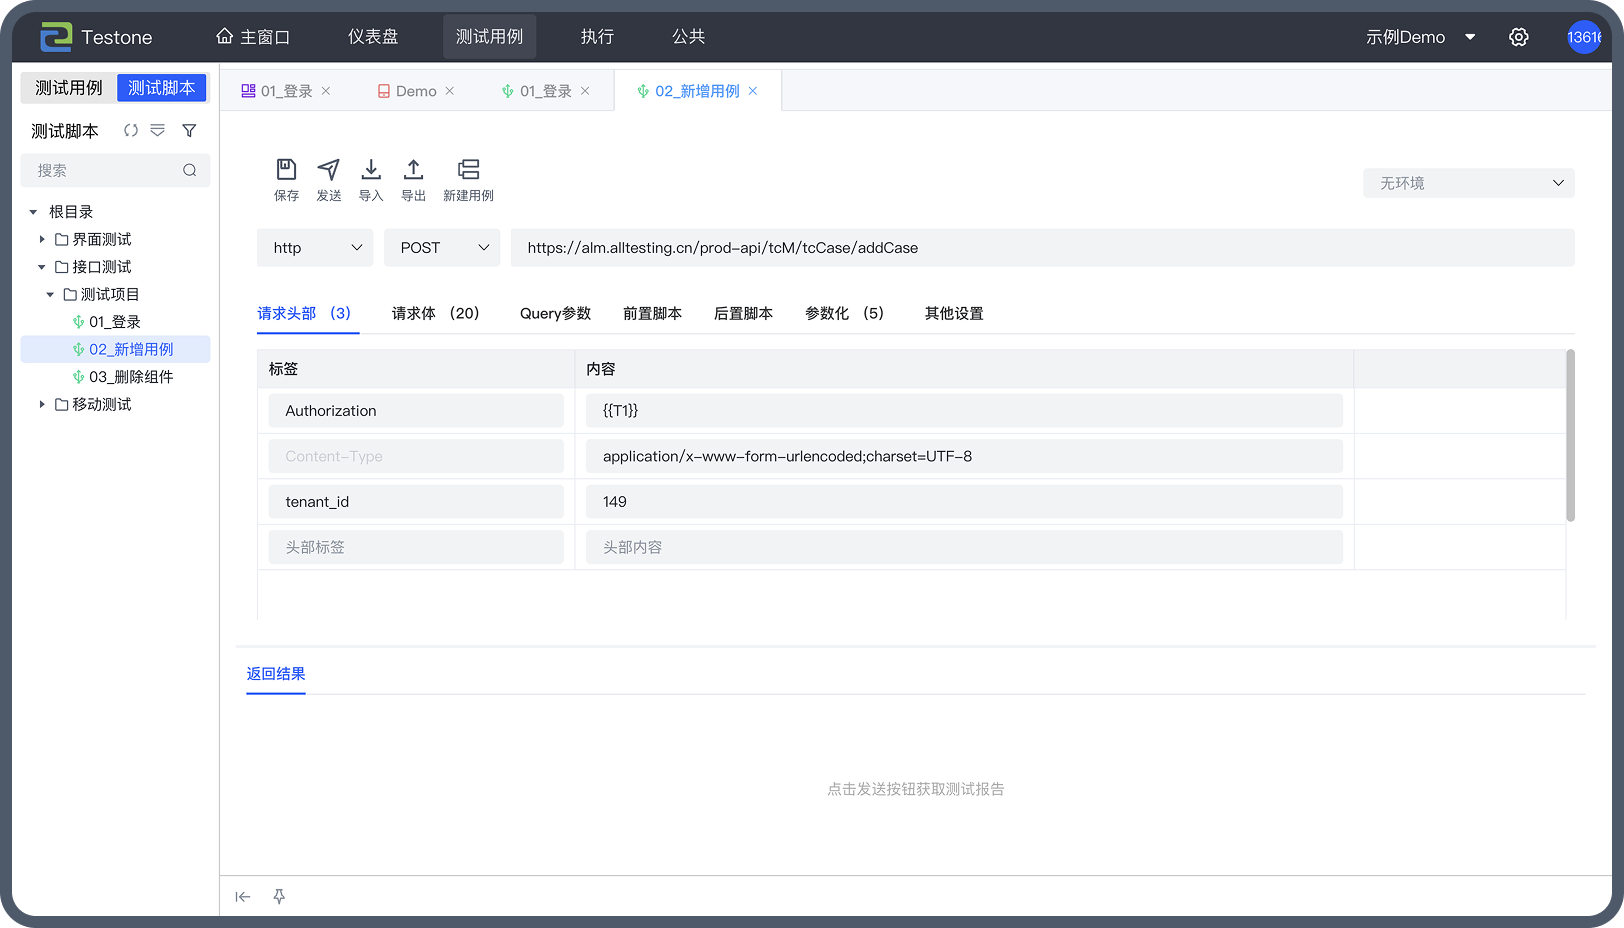1624x928 pixels.
Task: Switch to the 测试用例 toggle button
Action: click(69, 88)
